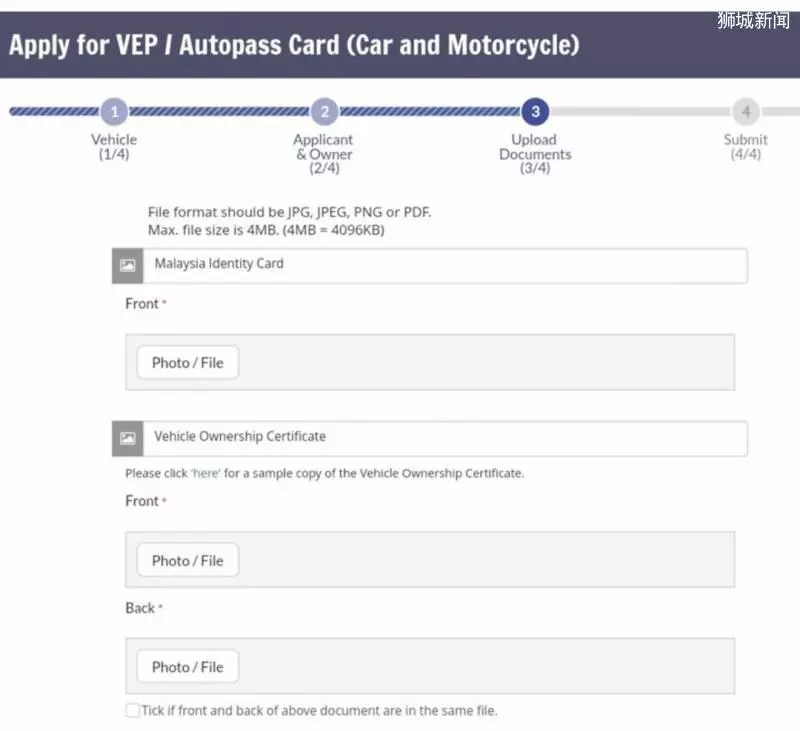Upload Malaysia Identity Card front via Photo / File
The height and width of the screenshot is (731, 800).
point(188,363)
